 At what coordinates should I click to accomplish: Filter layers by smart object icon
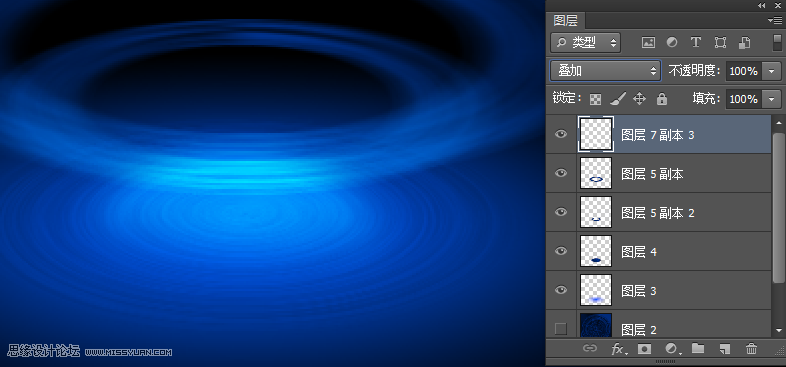744,43
